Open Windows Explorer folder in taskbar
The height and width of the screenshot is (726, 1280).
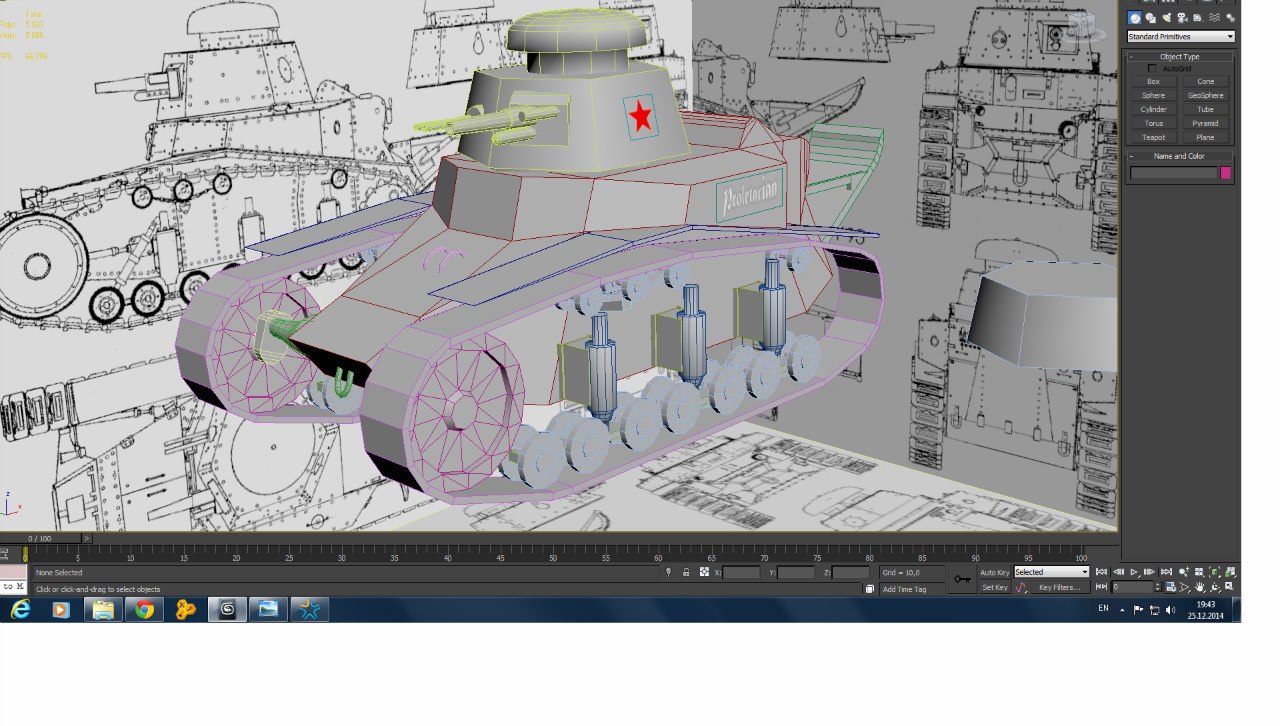pos(103,610)
